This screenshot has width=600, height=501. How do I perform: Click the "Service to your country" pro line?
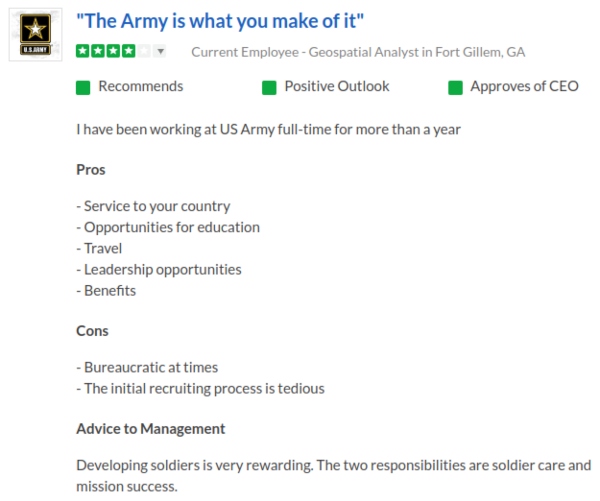[153, 207]
